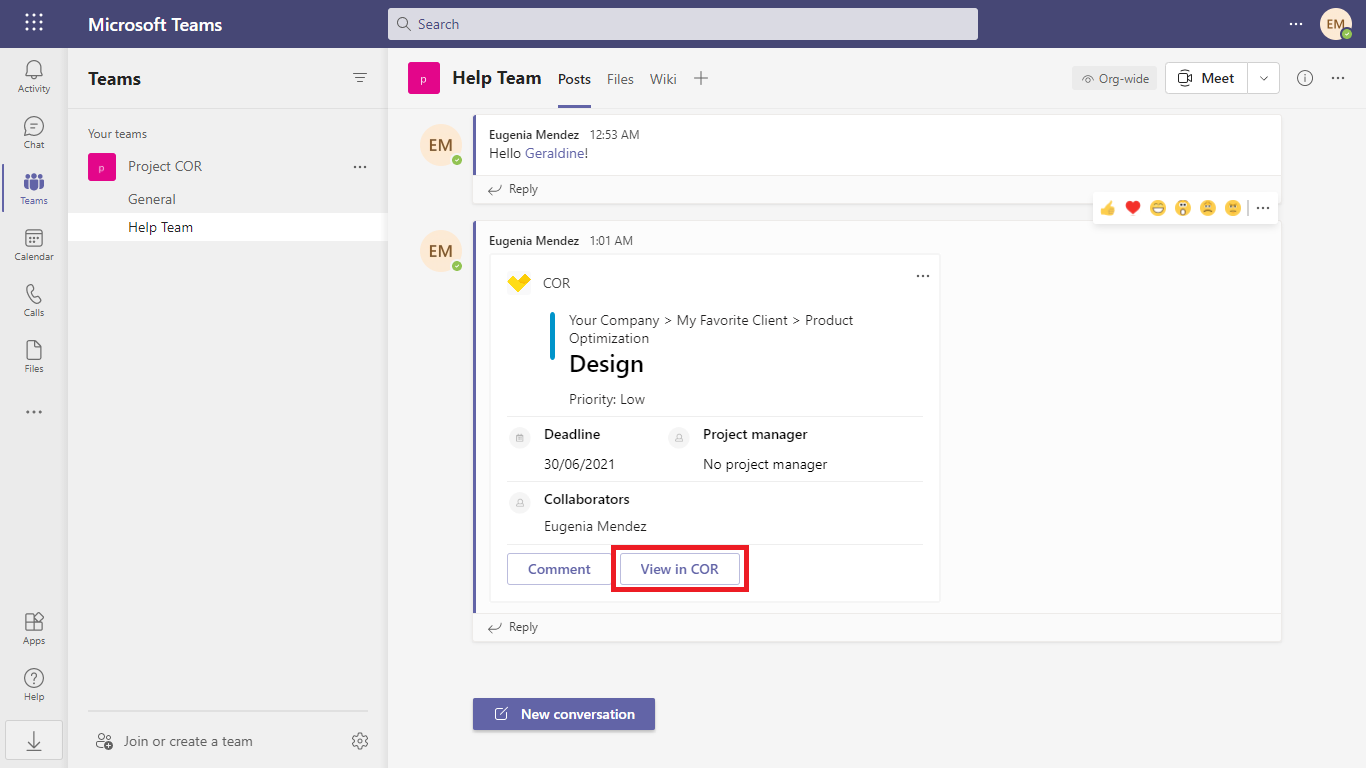Screen dimensions: 1366x768
Task: Select the Help Team channel
Action: [x=228, y=227]
